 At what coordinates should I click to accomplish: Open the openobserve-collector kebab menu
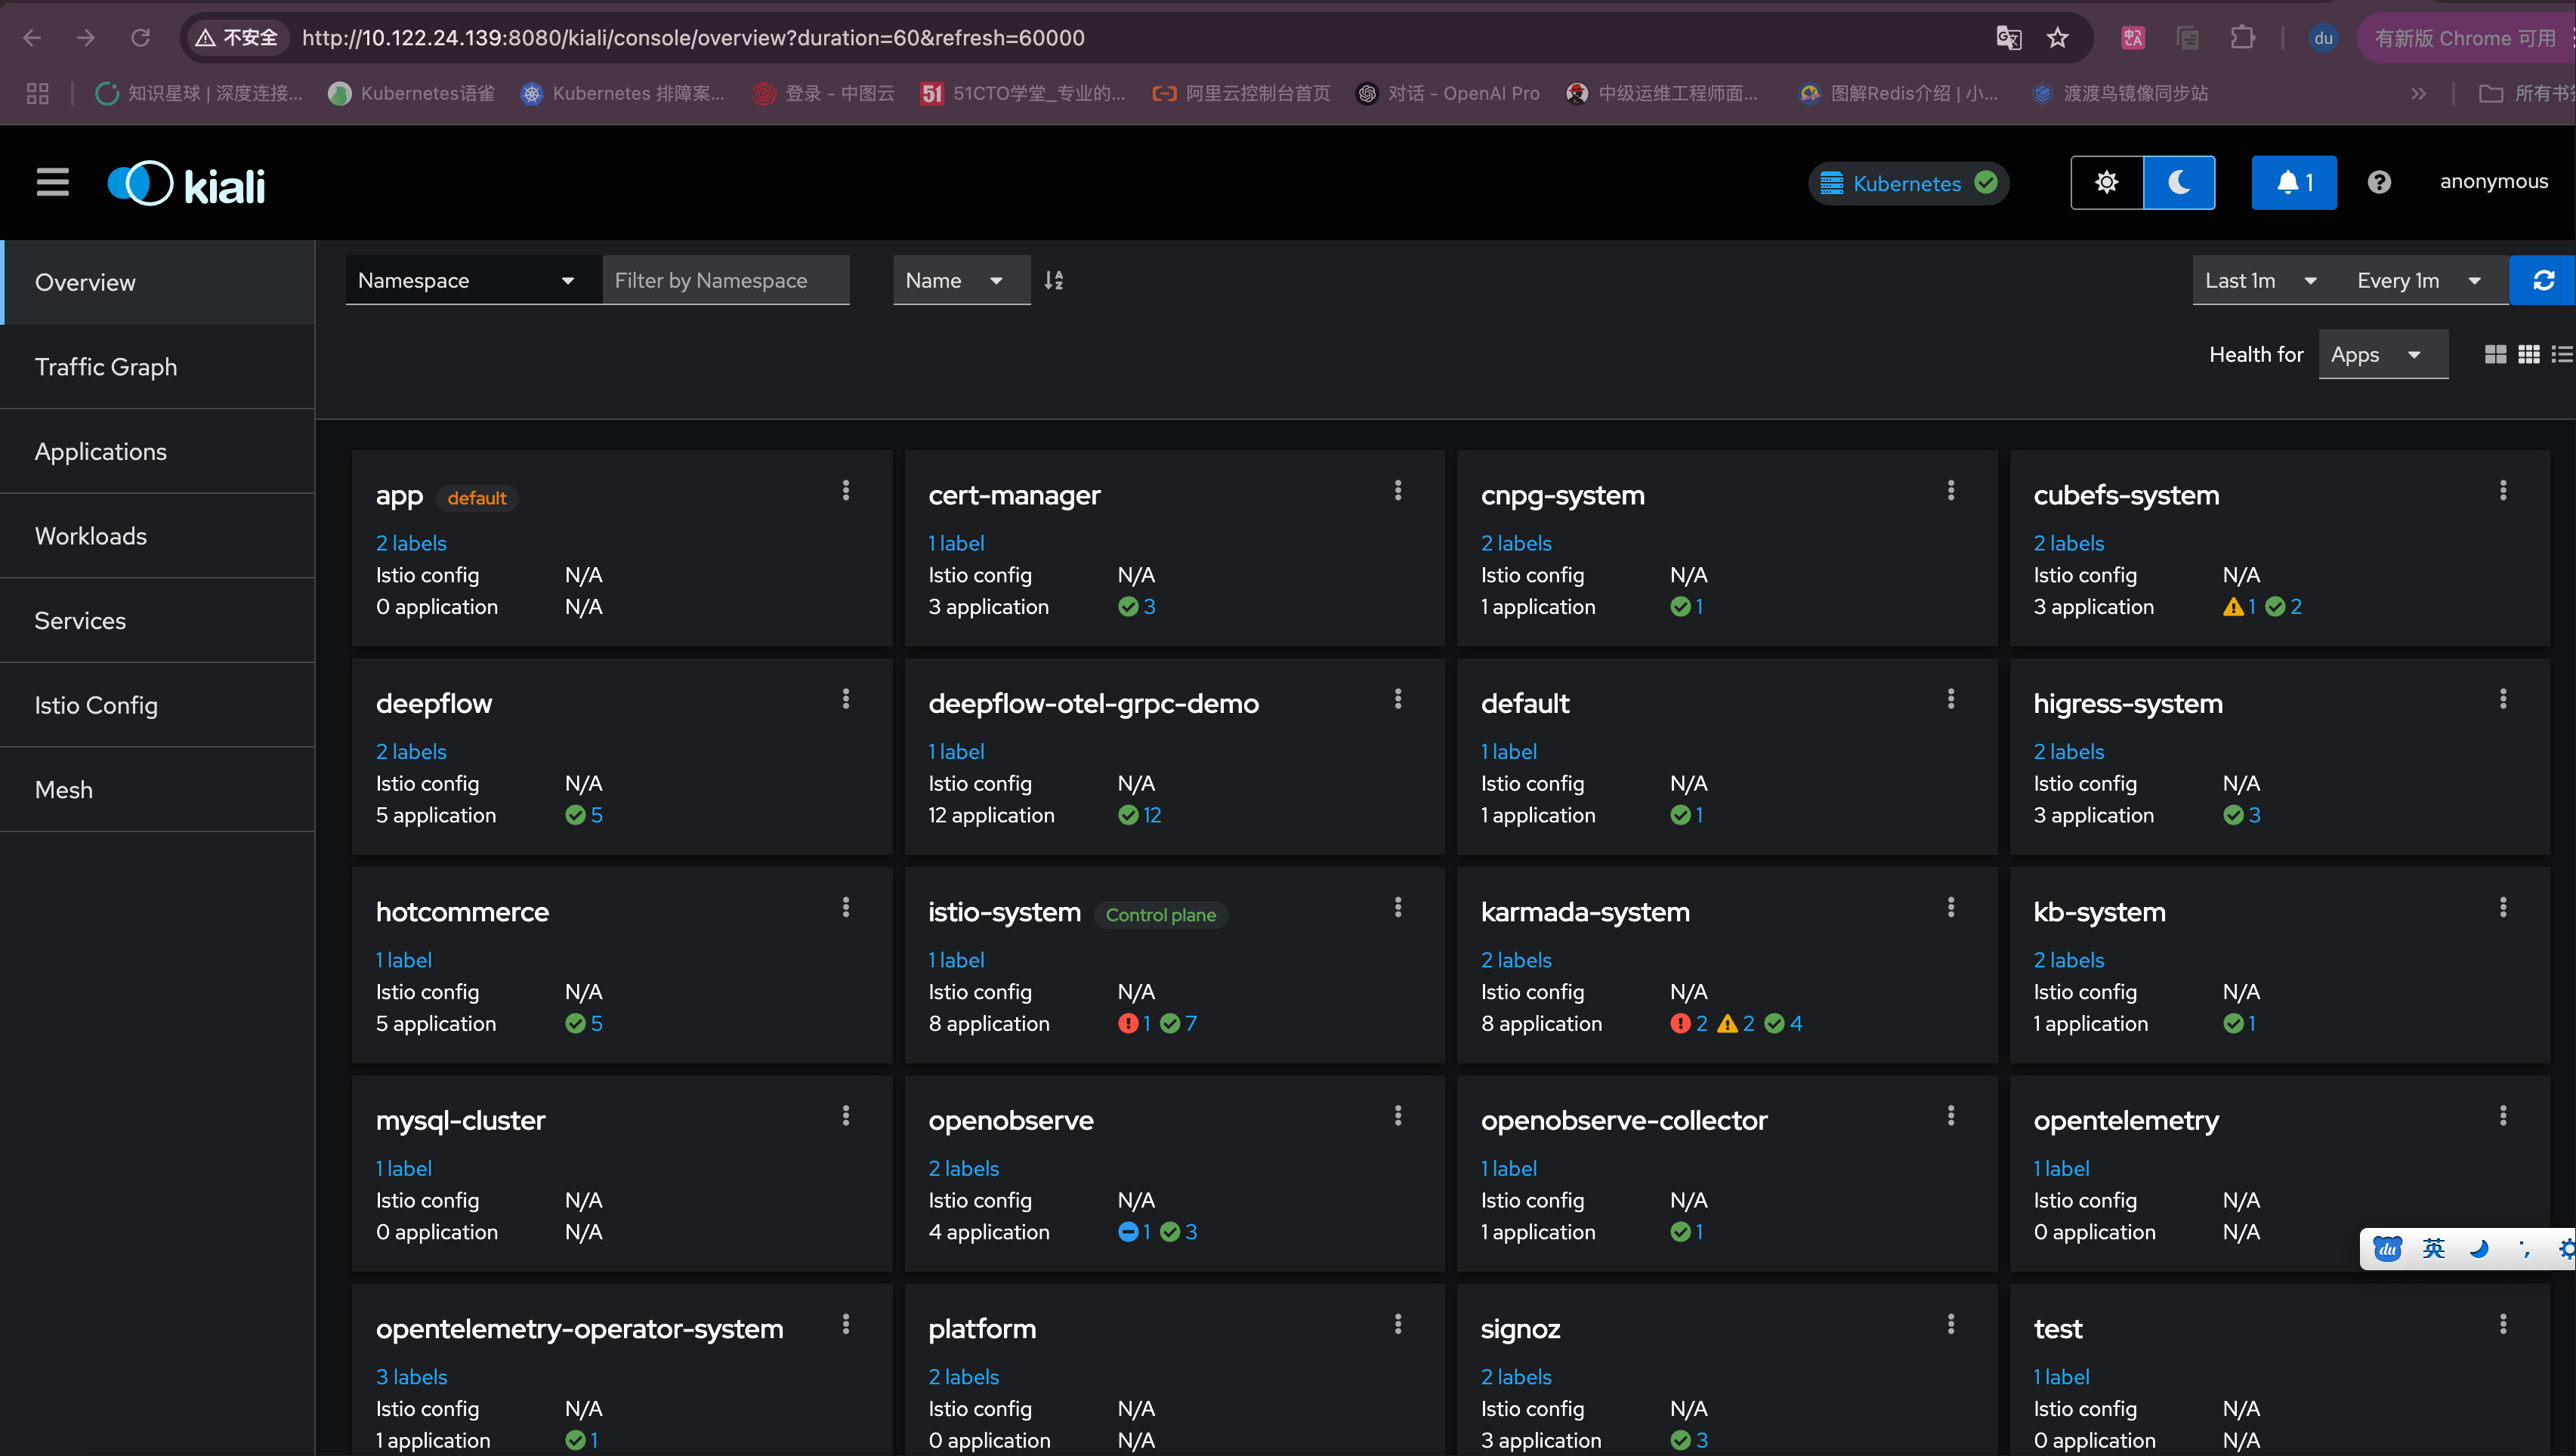1951,1115
